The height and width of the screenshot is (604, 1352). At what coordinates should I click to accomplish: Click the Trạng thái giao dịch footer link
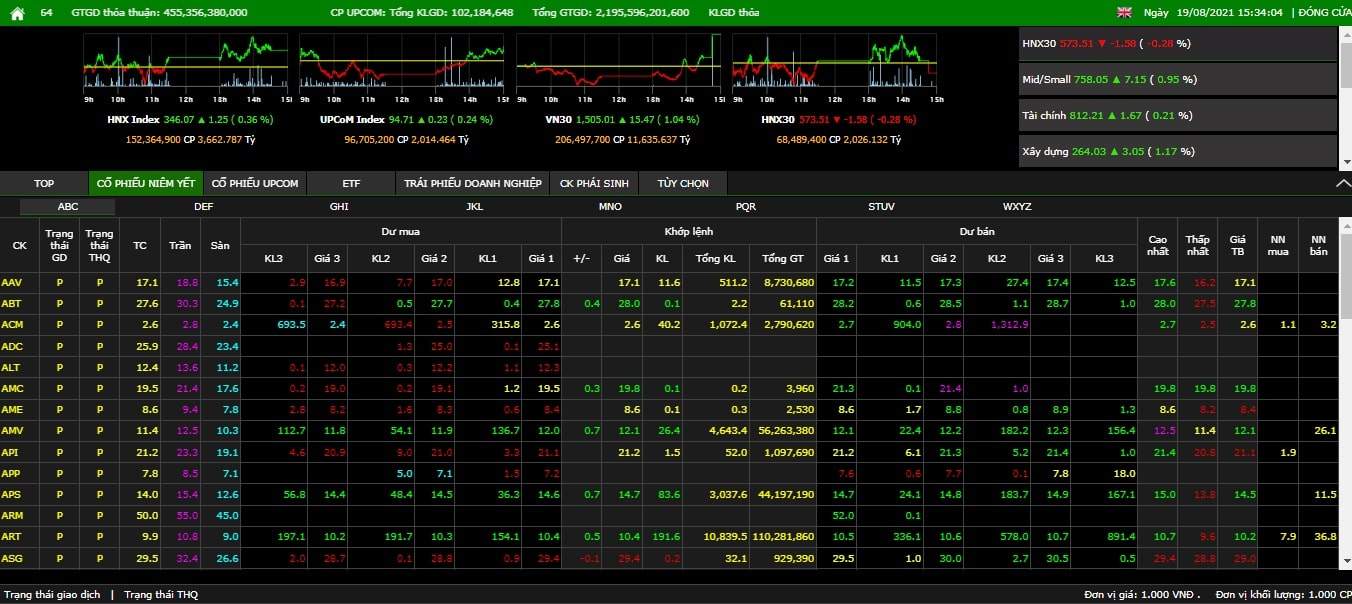coord(51,595)
